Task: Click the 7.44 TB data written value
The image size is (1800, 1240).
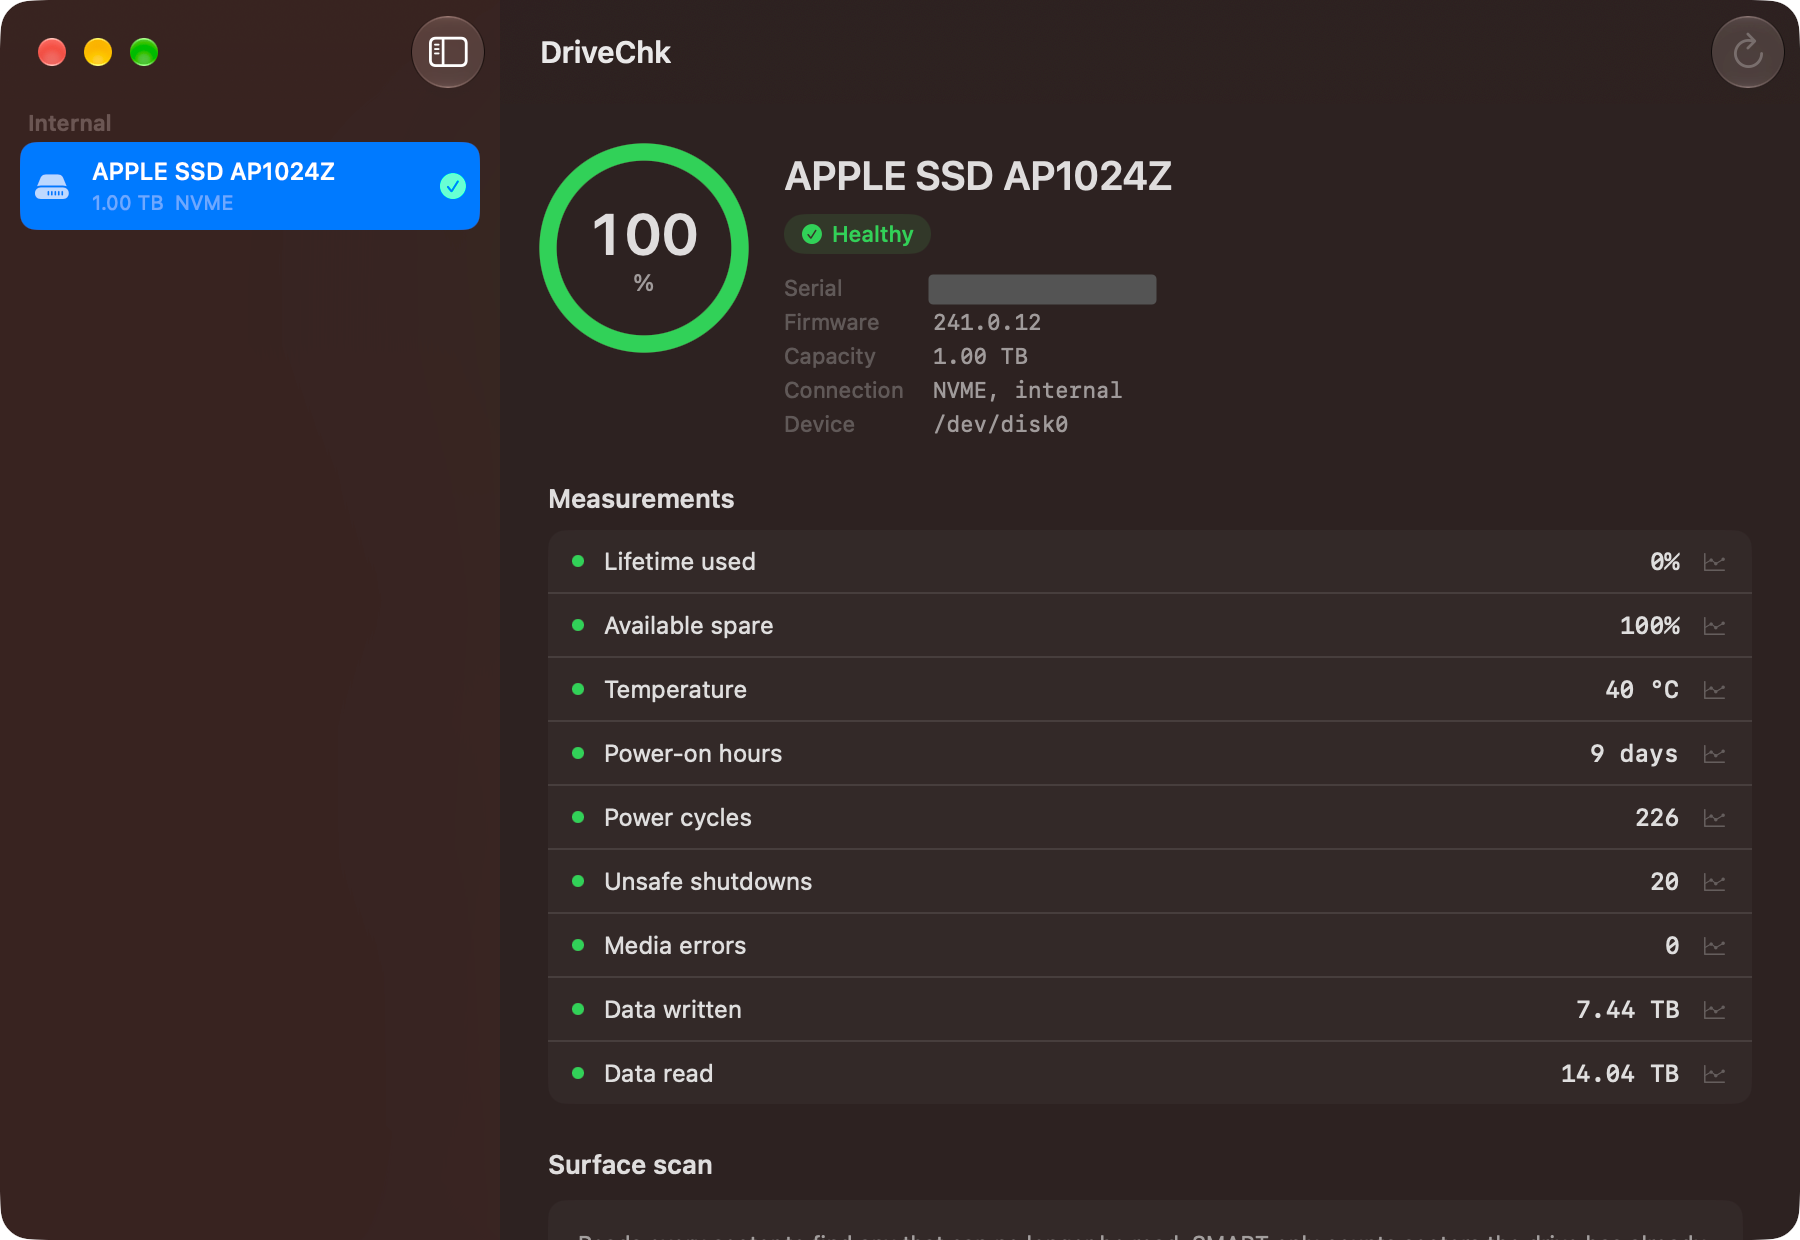Action: point(1628,1010)
